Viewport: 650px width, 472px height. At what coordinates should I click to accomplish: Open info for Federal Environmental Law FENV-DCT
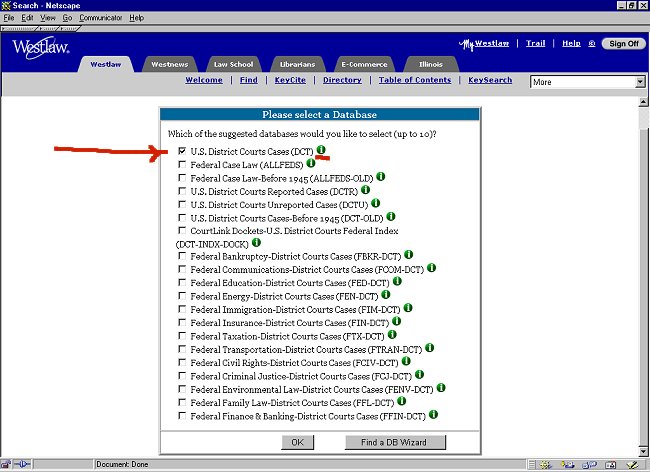[441, 387]
